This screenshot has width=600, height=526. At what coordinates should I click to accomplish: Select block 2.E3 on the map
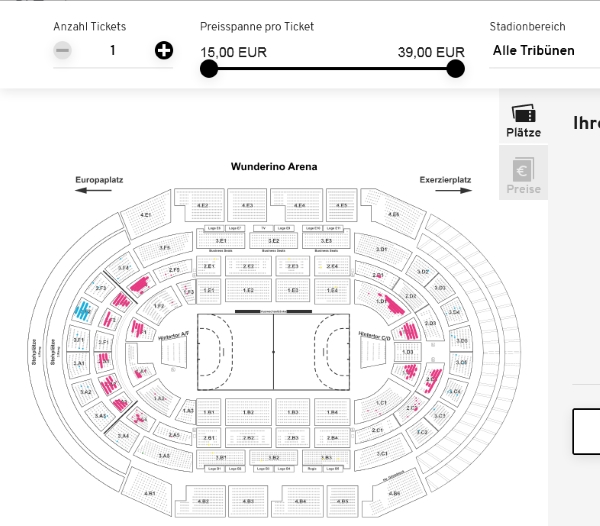[293, 266]
